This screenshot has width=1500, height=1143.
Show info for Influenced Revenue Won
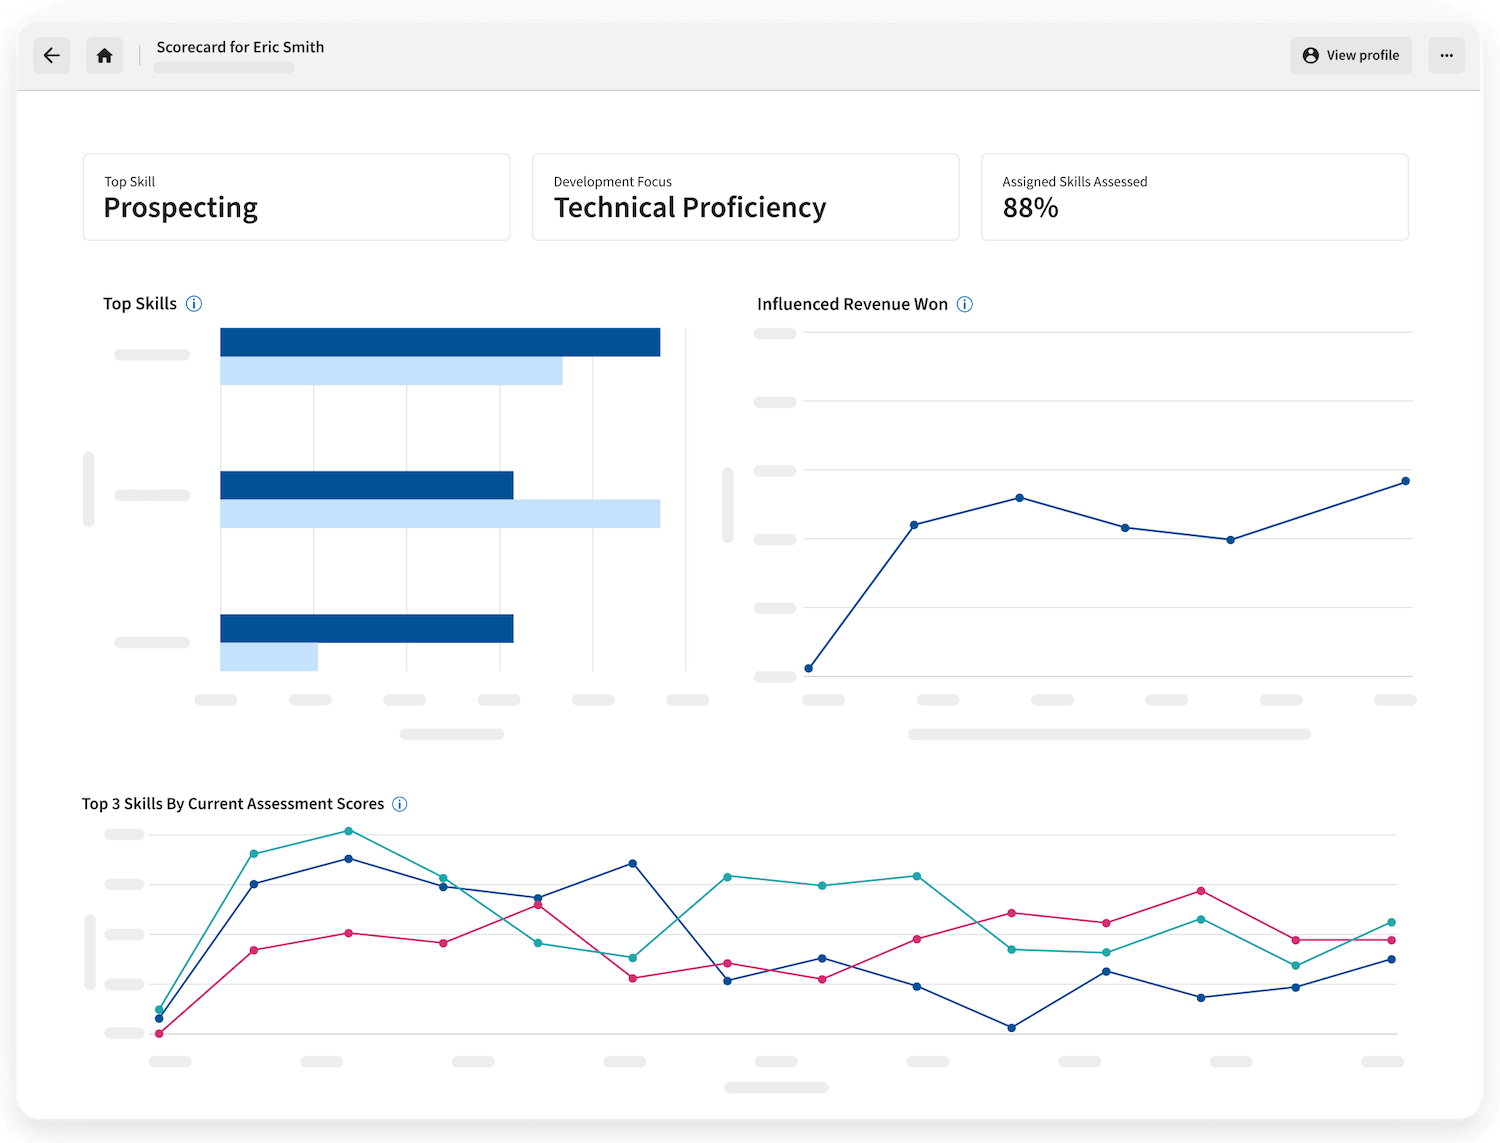[x=964, y=304]
